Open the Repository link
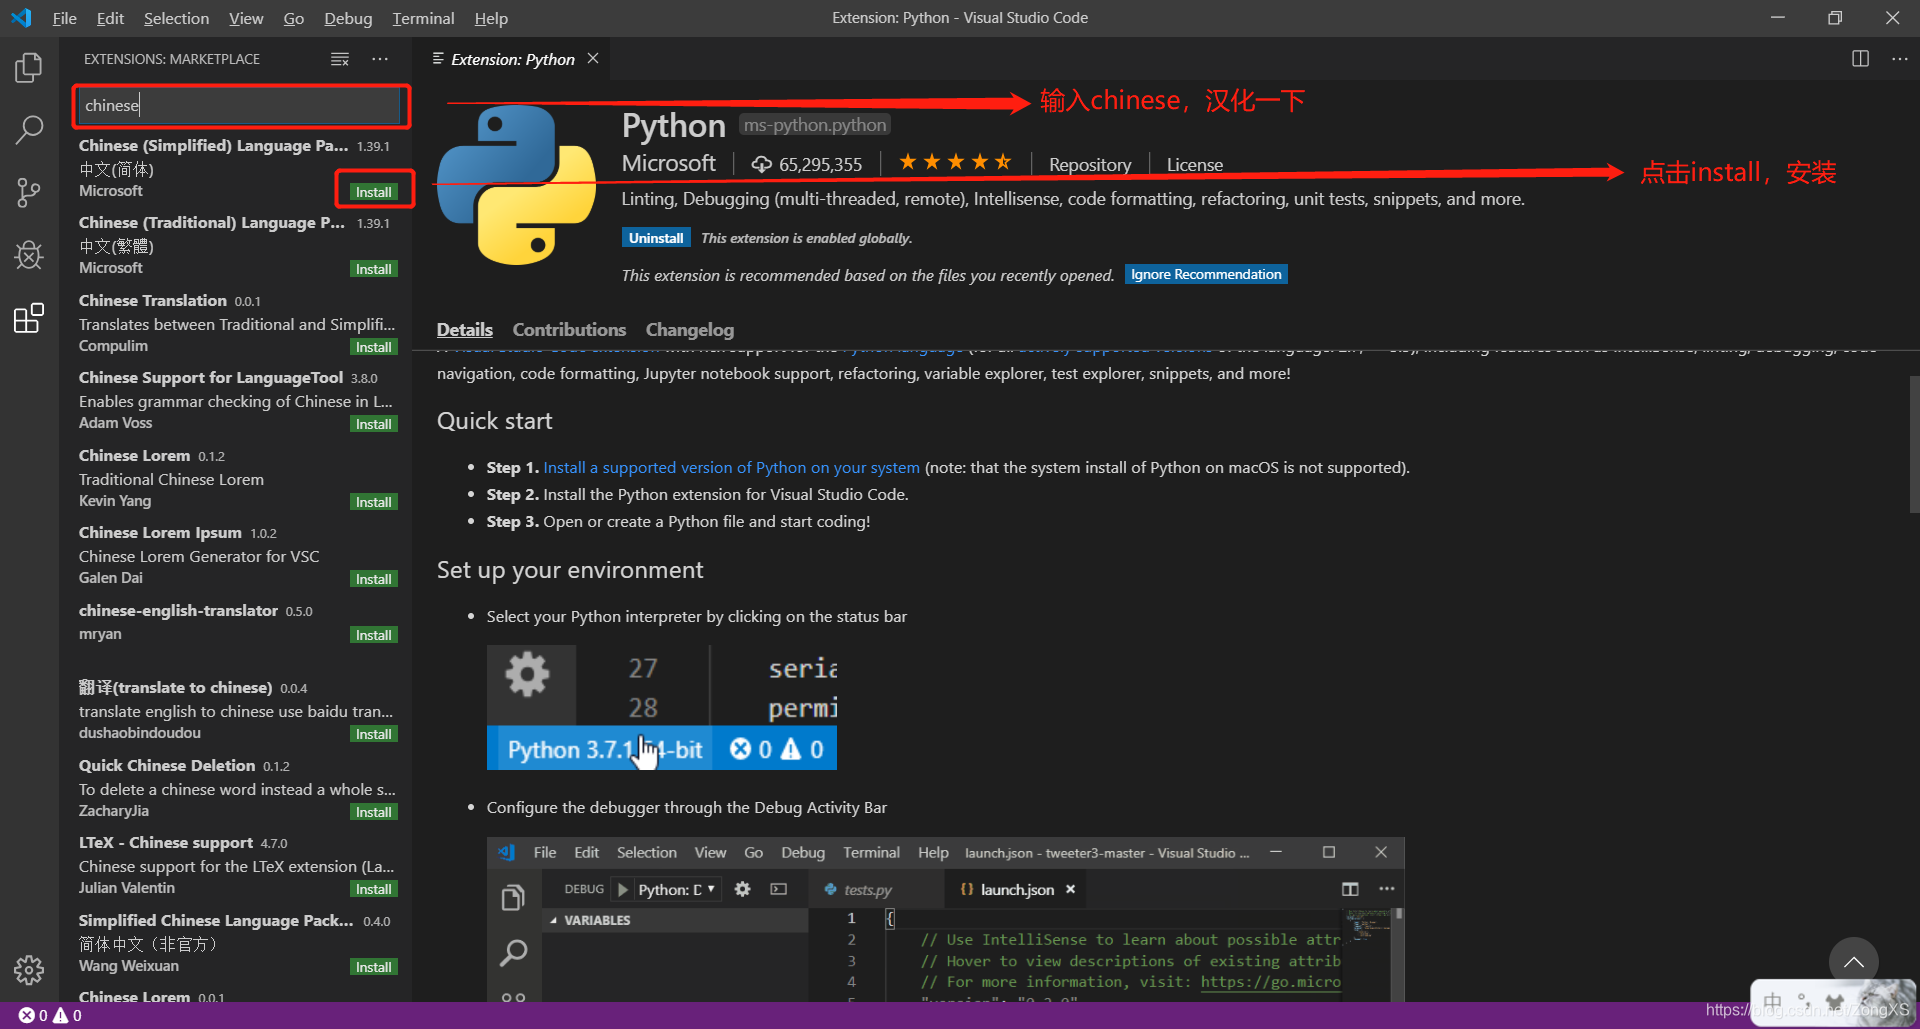 coord(1090,164)
